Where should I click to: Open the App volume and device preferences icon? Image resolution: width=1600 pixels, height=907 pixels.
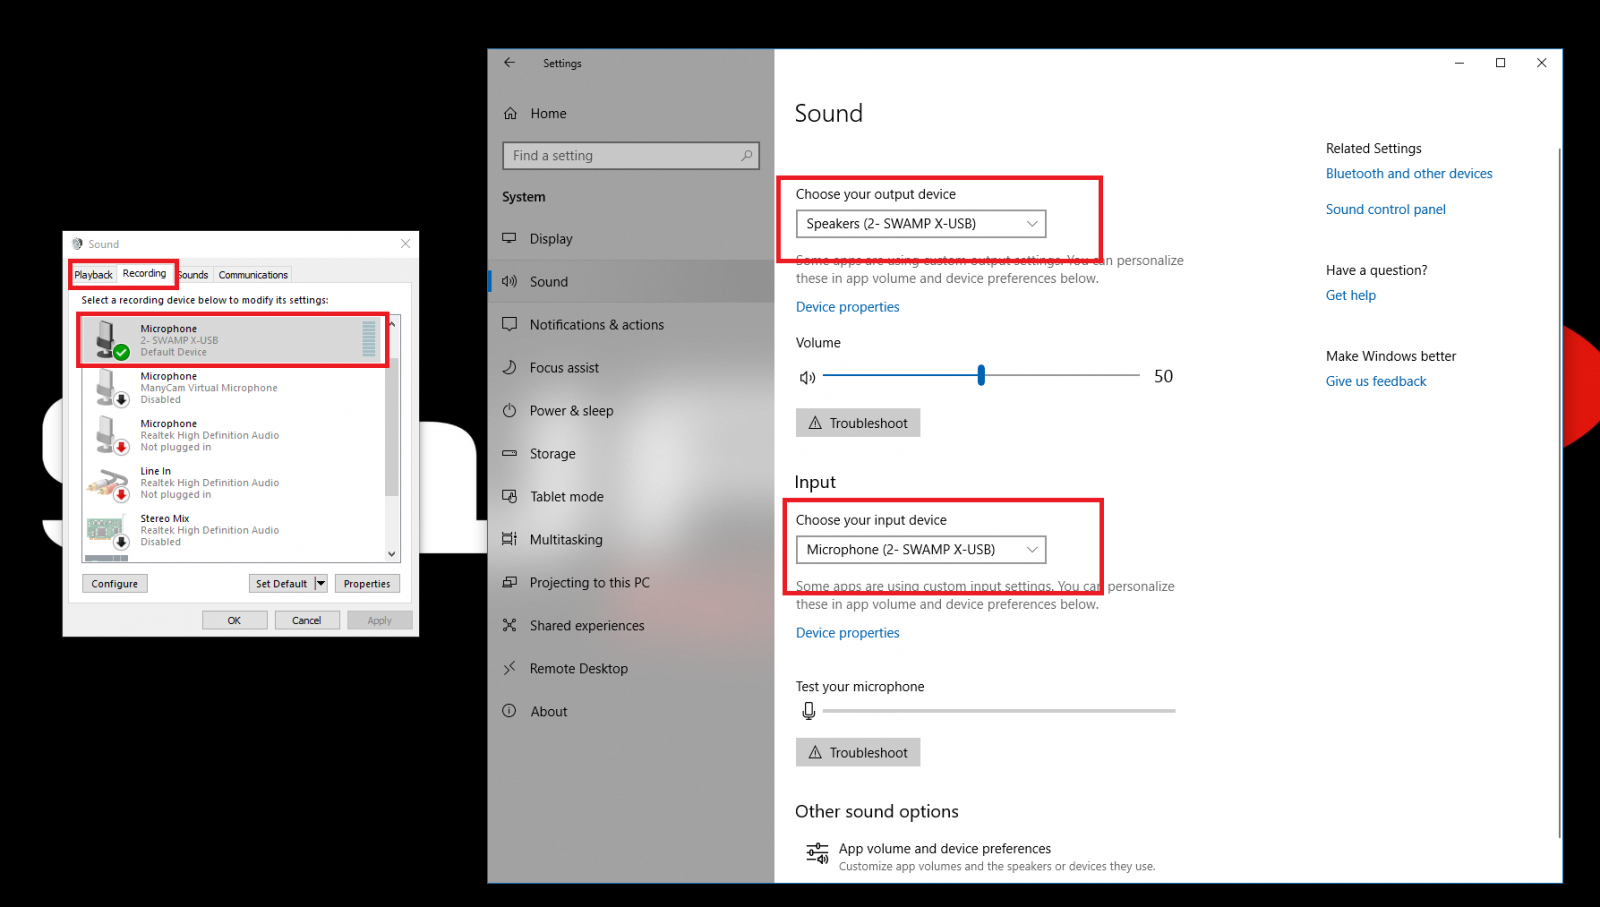click(817, 855)
